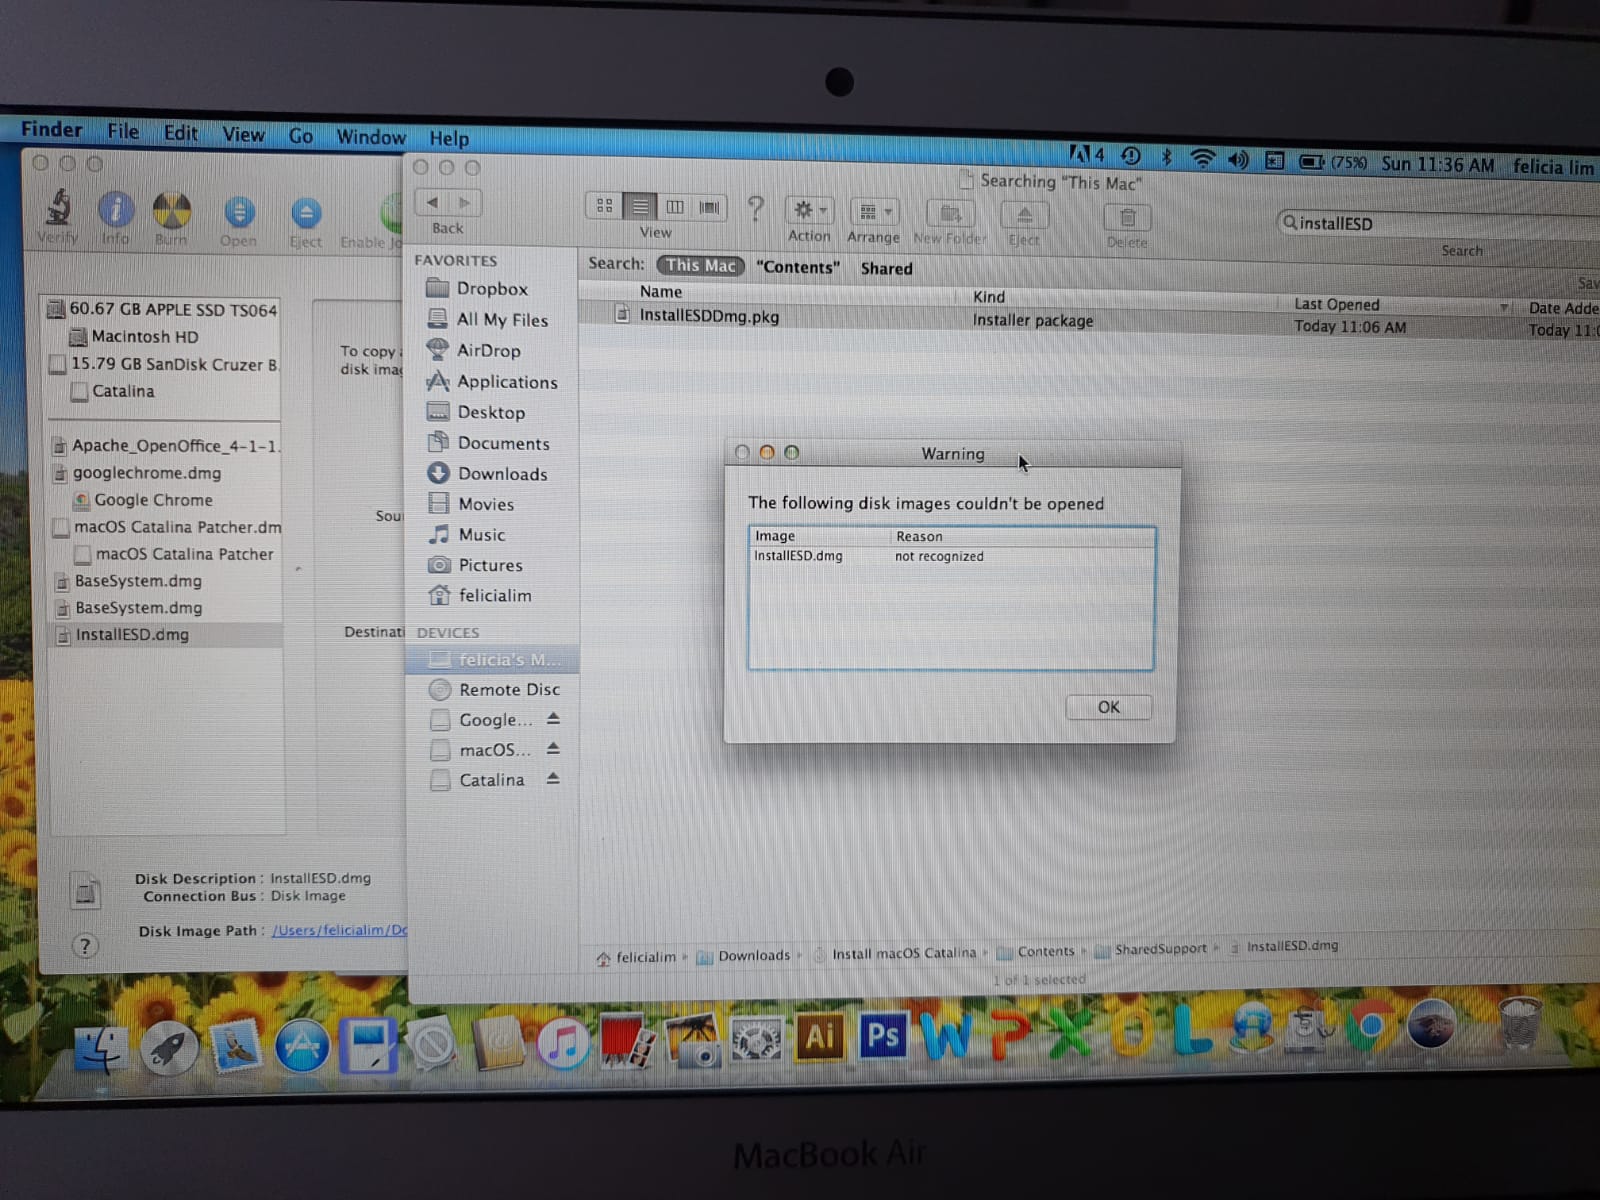The image size is (1600, 1200).
Task: Open AirDrop in Finder sidebar
Action: coord(474,350)
